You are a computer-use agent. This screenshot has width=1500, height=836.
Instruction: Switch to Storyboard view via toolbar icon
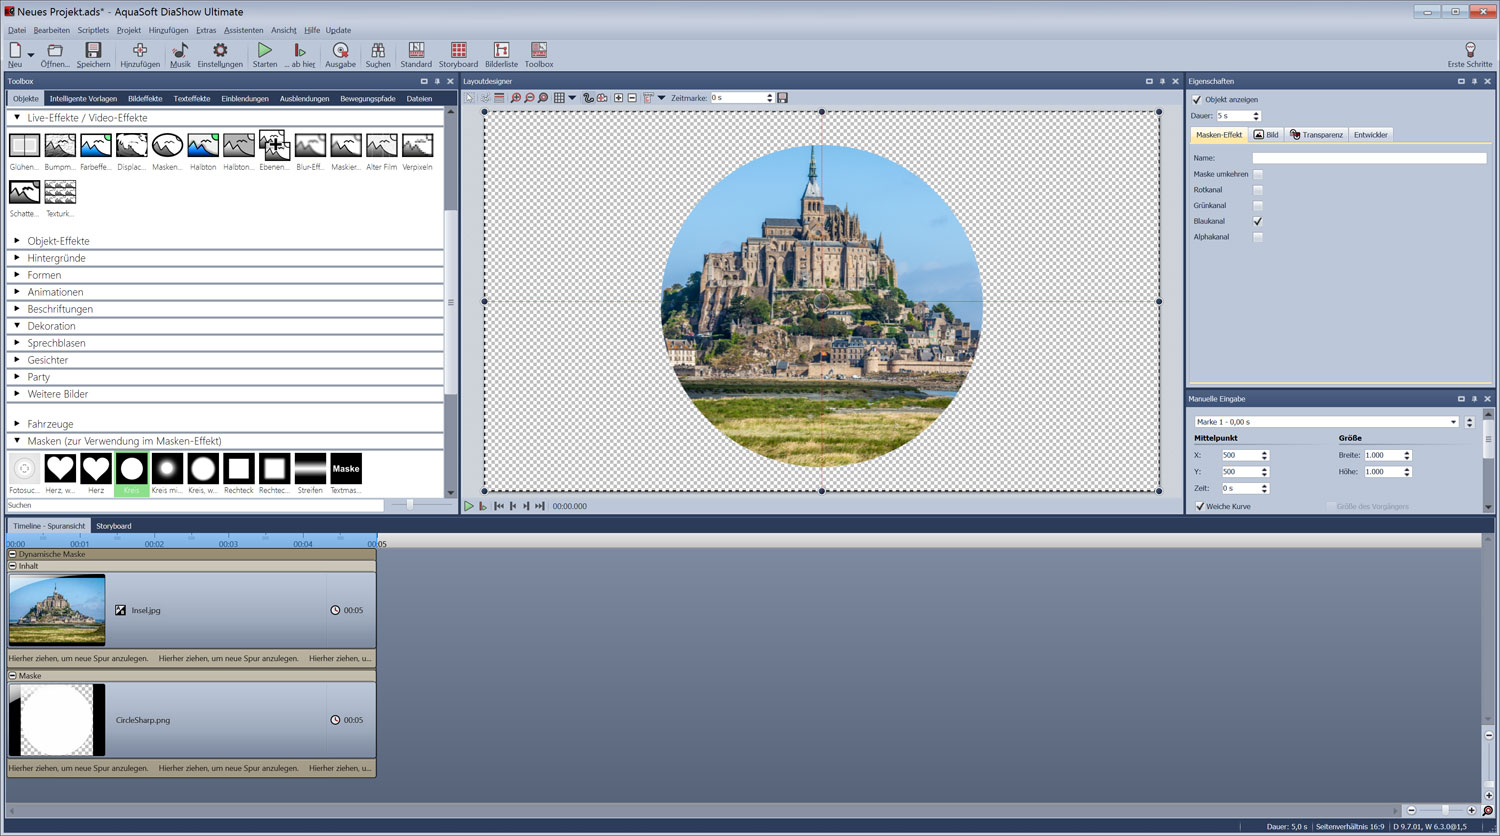(x=458, y=50)
